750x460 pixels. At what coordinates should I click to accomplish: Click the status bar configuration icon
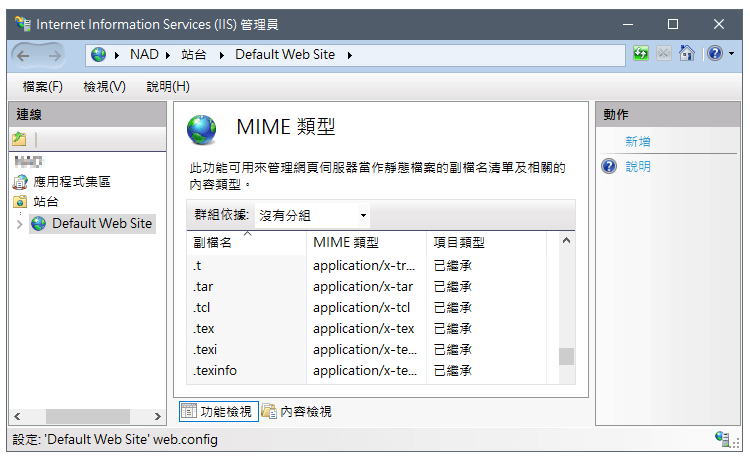pyautogui.click(x=722, y=438)
